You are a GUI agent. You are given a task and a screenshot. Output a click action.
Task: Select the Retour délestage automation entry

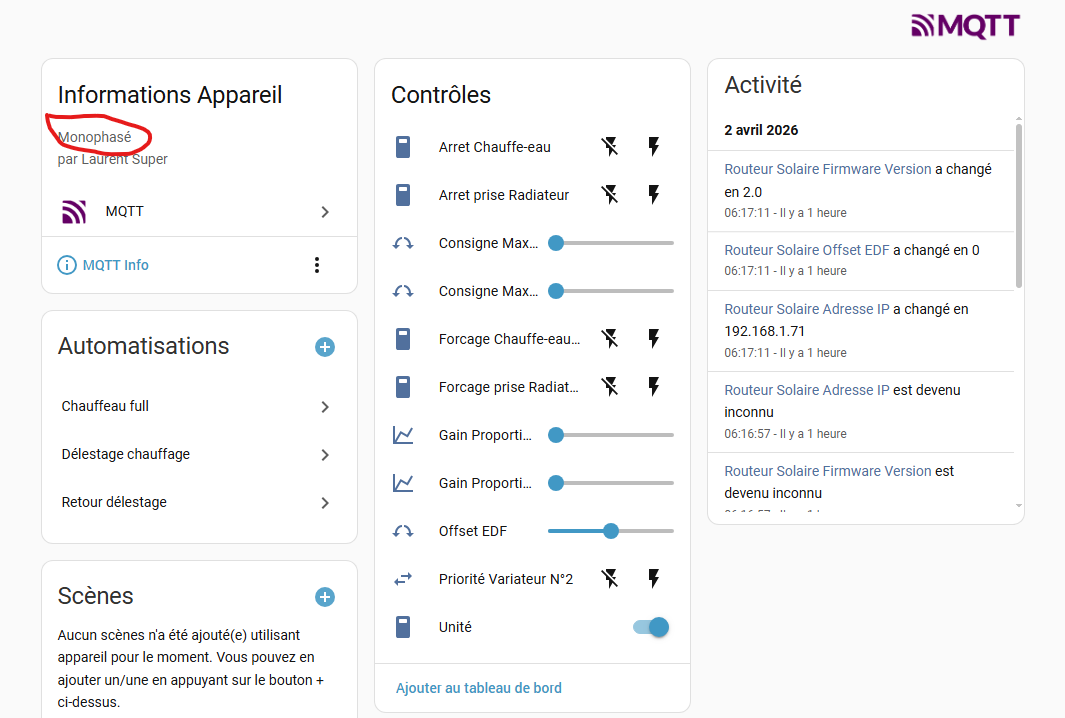point(197,502)
